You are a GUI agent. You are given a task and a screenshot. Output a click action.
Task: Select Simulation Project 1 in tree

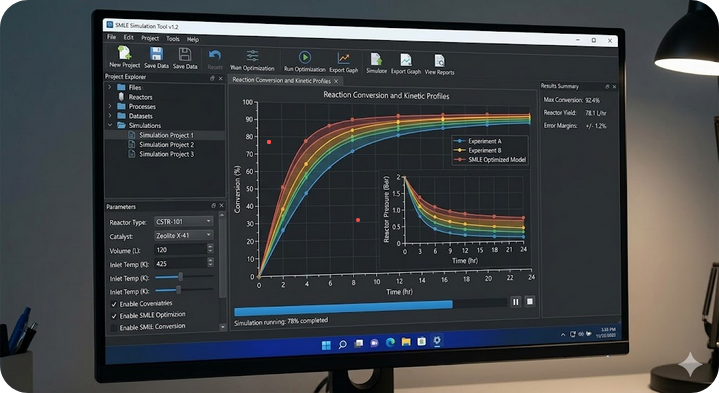click(166, 135)
